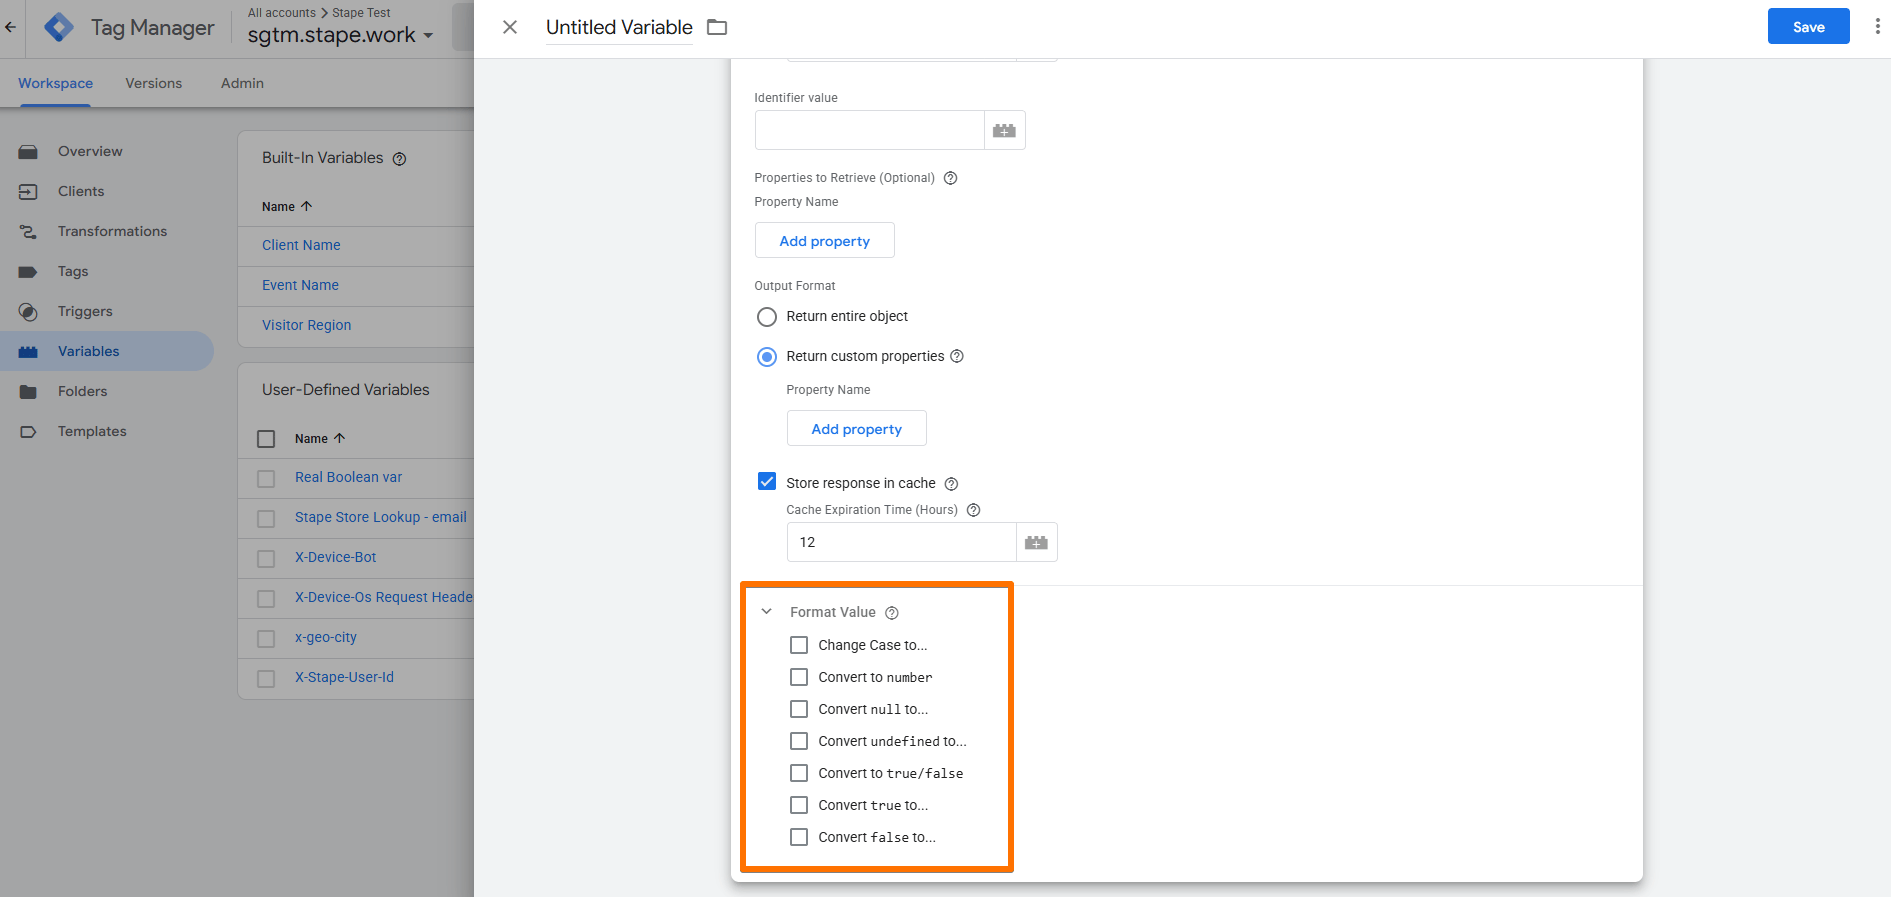Enable Convert undefined to... checkbox
Image resolution: width=1891 pixels, height=897 pixels.
[799, 741]
